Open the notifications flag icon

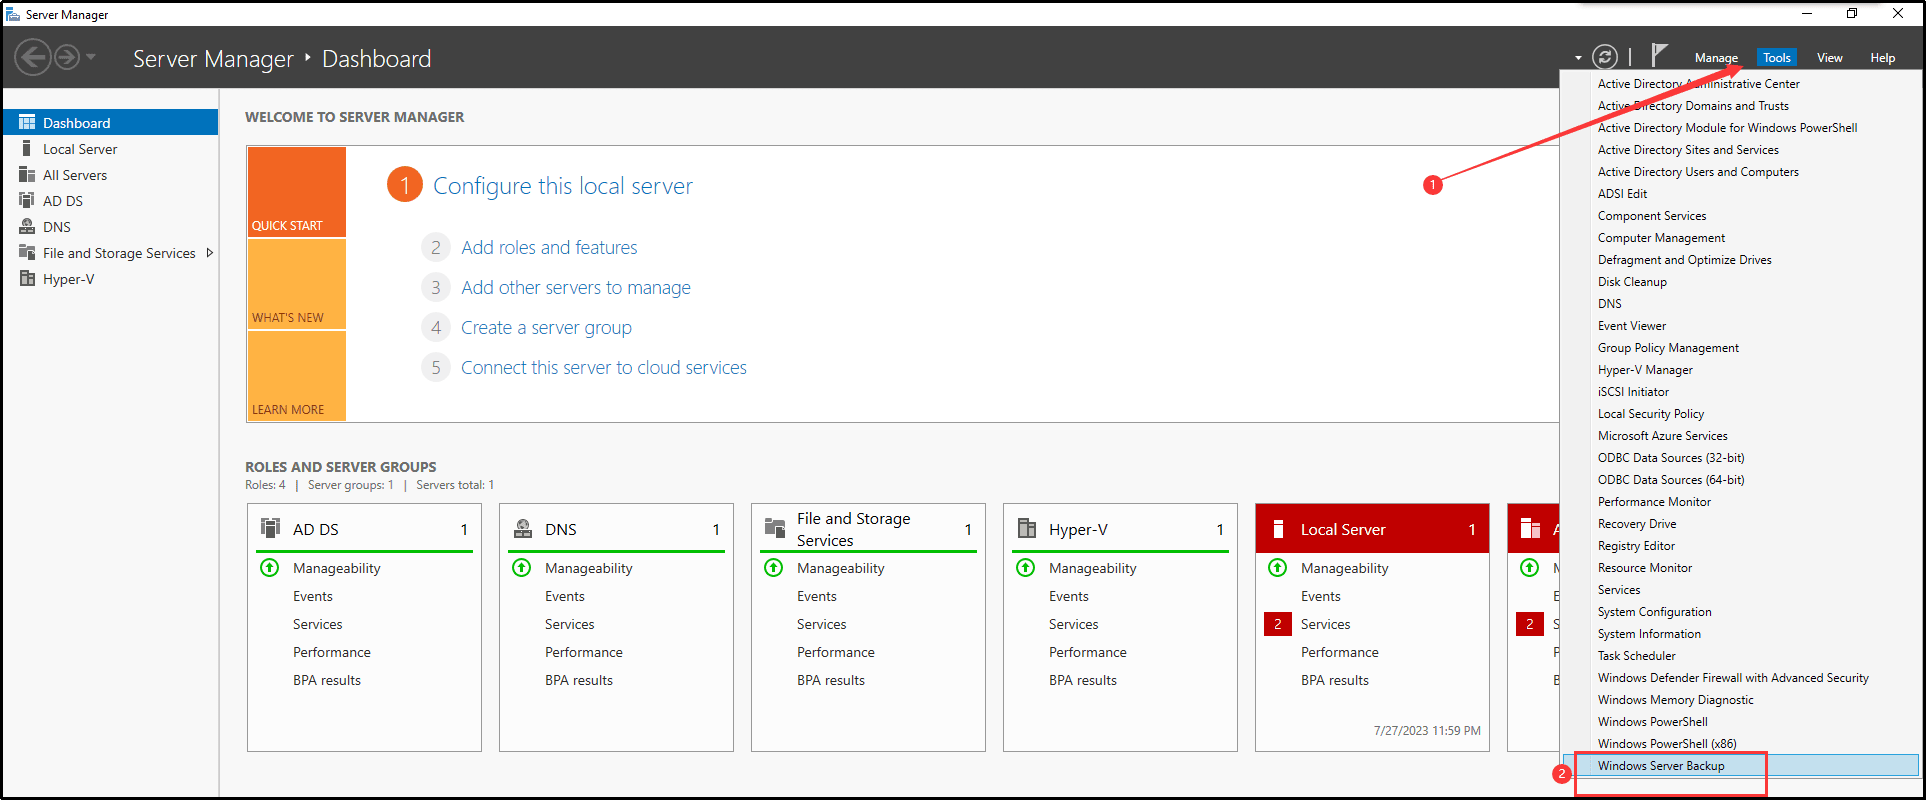[x=1658, y=55]
